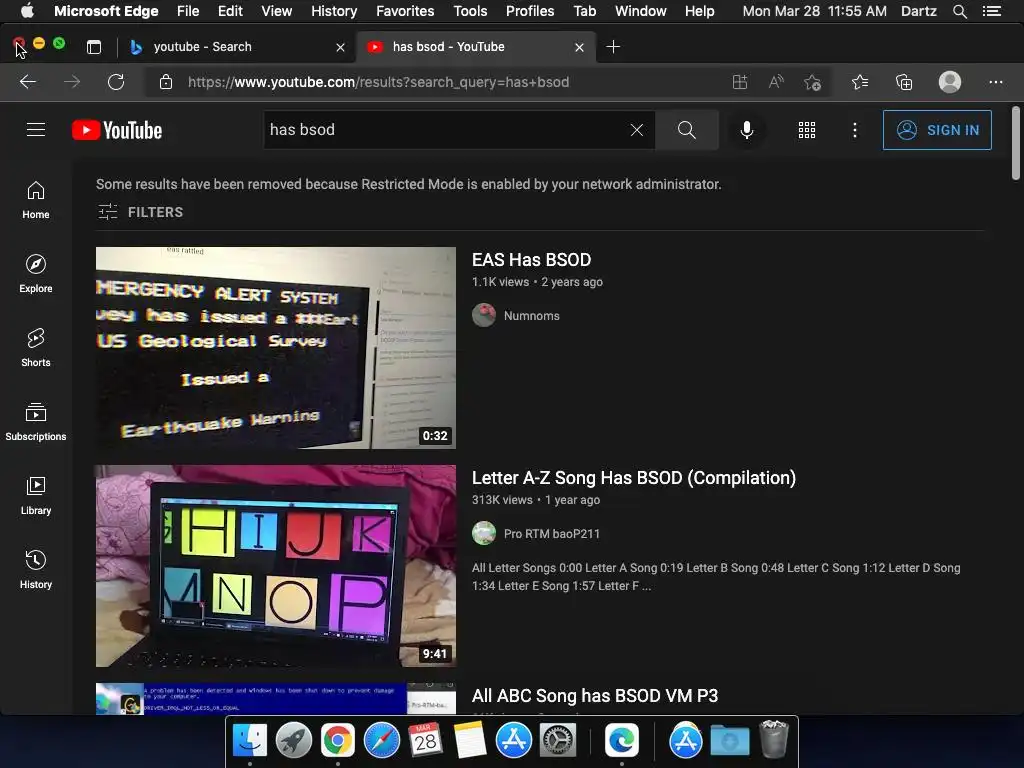Open Numnoms channel avatar

484,315
